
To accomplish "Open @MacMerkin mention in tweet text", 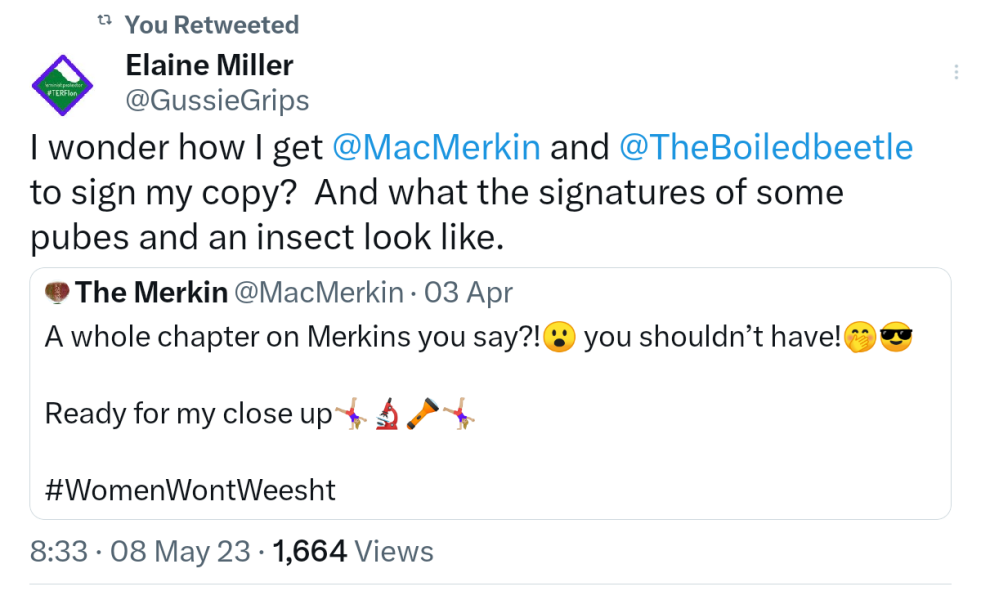I will pyautogui.click(x=435, y=148).
